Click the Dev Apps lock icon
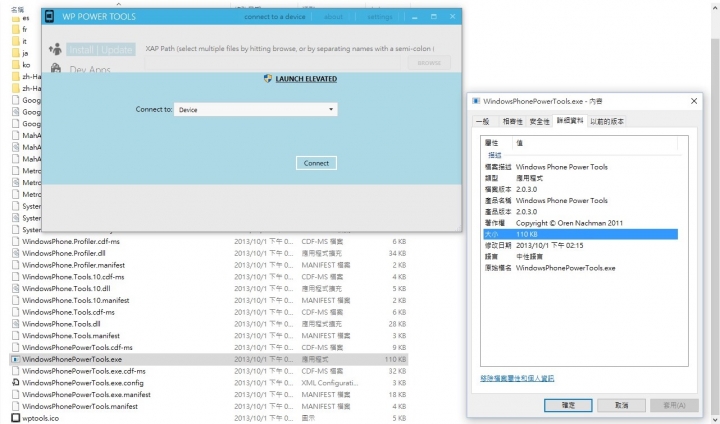 (x=56, y=68)
